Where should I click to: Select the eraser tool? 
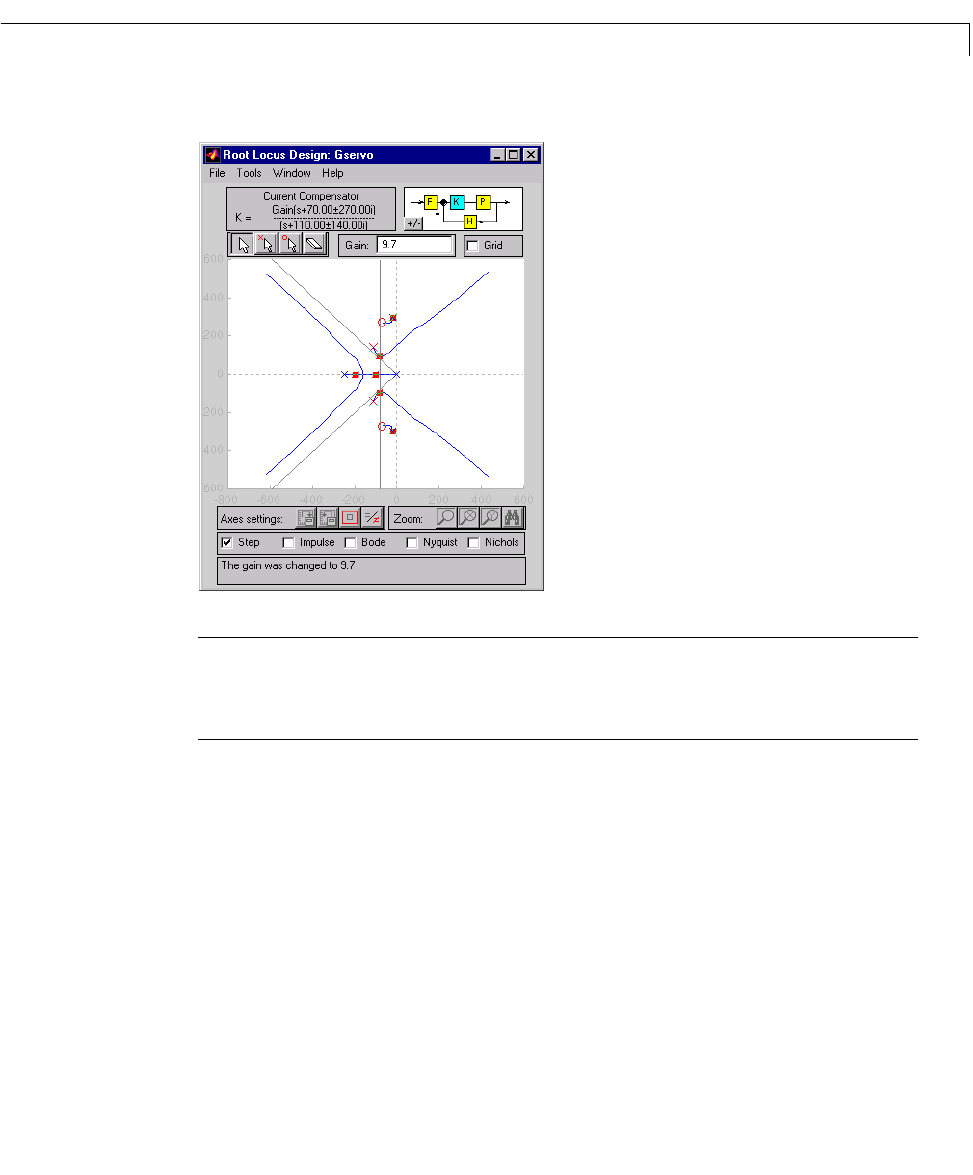[x=314, y=244]
